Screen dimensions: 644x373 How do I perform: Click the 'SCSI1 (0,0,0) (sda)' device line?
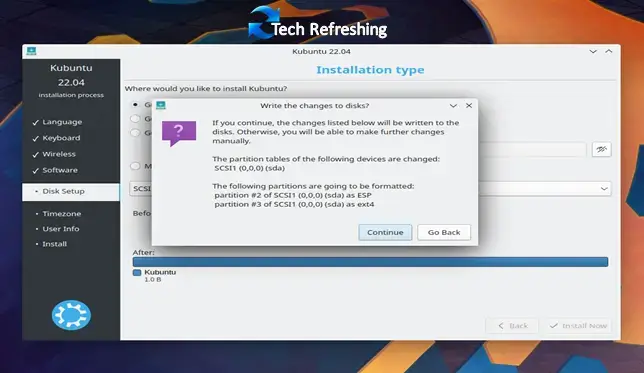tap(249, 168)
